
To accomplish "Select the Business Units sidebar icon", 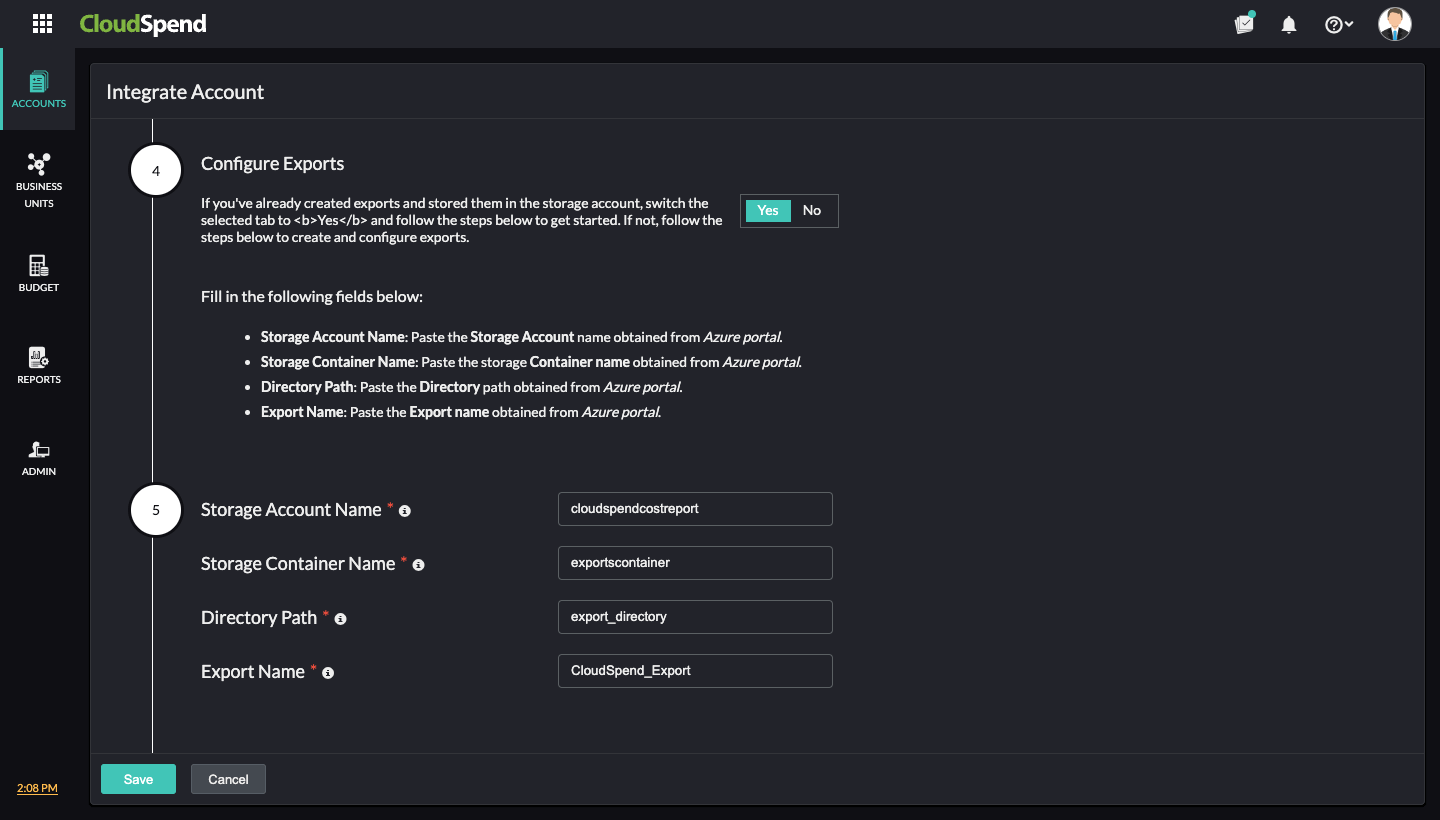I will point(38,178).
